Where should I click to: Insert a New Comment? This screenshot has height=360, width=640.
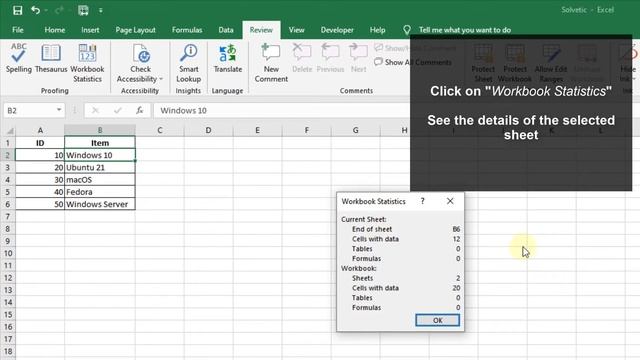[271, 63]
